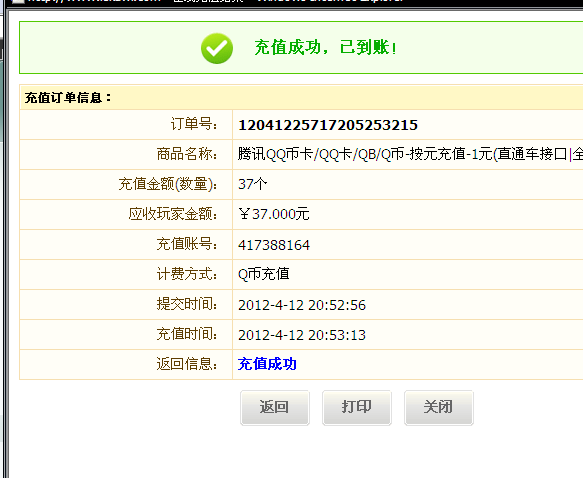Click the 充值金额(数量) label
The image size is (583, 478).
(x=168, y=184)
